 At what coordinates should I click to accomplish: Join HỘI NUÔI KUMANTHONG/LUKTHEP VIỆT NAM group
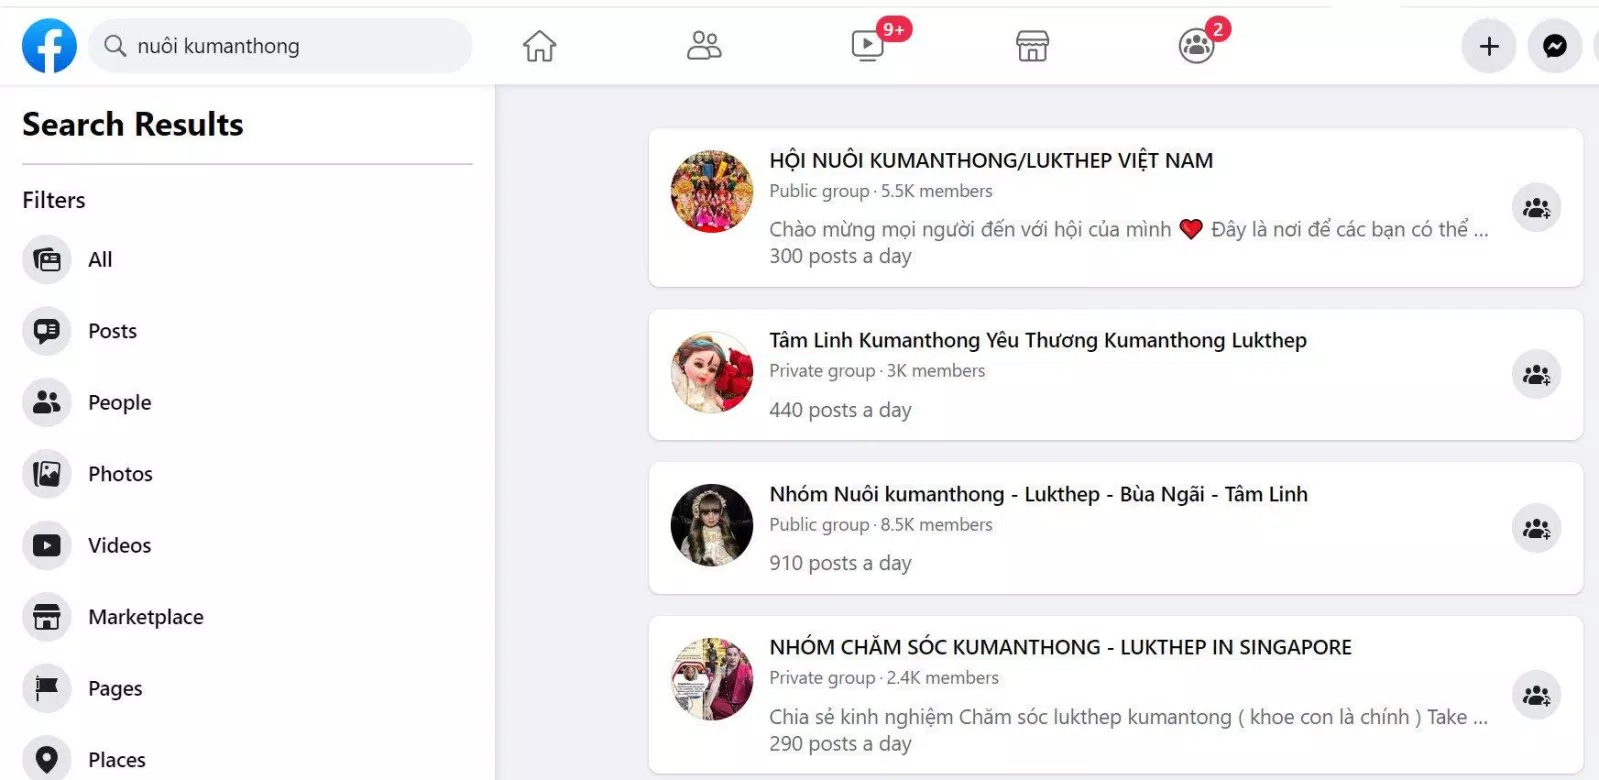pyautogui.click(x=1536, y=208)
